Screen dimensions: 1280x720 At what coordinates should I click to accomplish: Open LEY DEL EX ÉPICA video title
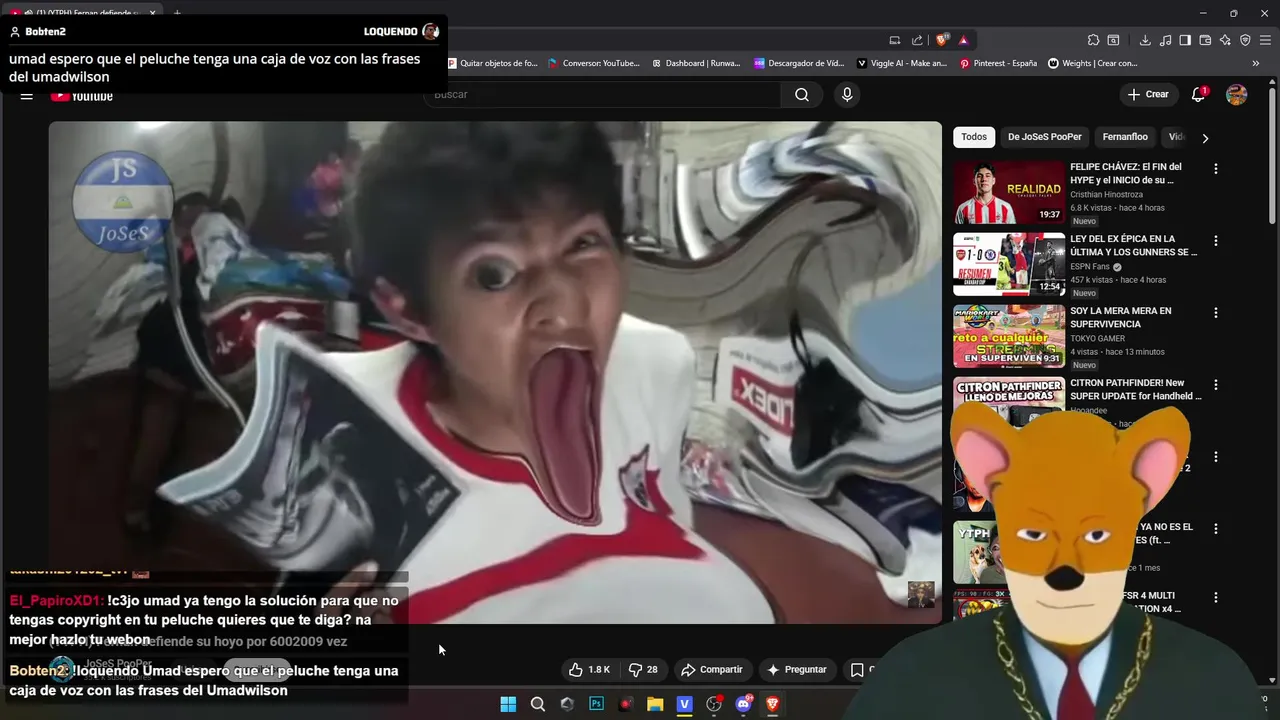tap(1133, 246)
